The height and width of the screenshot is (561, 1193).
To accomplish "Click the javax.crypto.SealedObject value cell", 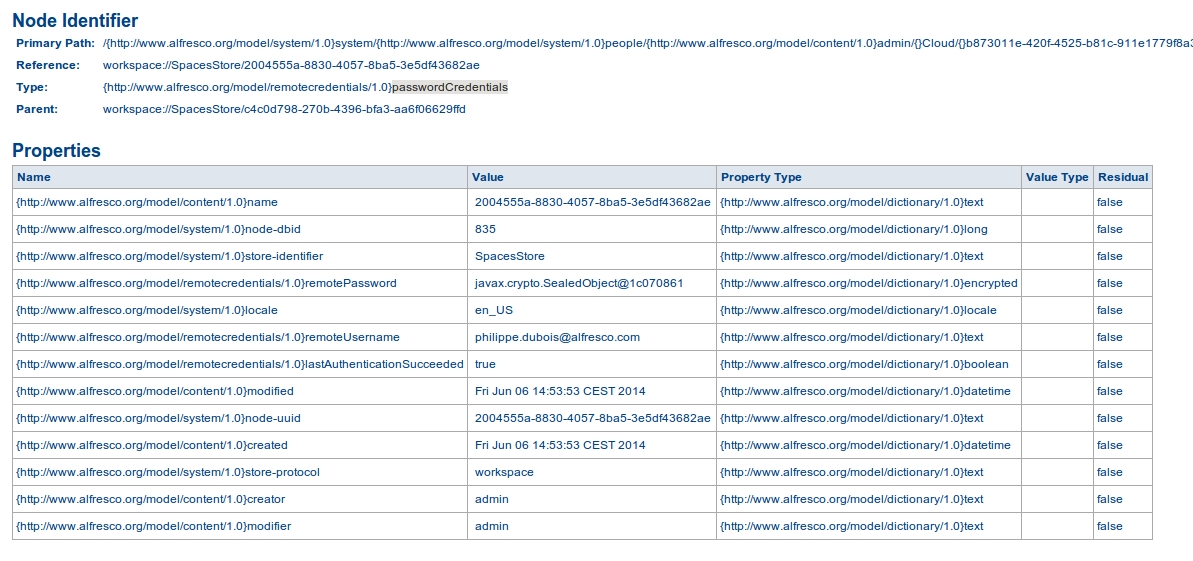I will [x=592, y=283].
